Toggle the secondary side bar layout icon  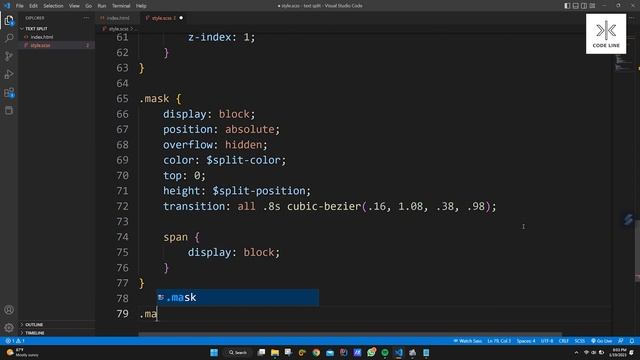click(x=584, y=6)
